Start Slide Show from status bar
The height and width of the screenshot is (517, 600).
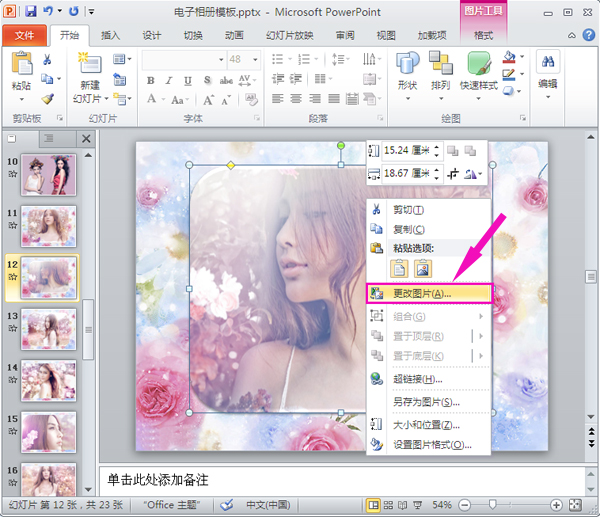tap(417, 505)
